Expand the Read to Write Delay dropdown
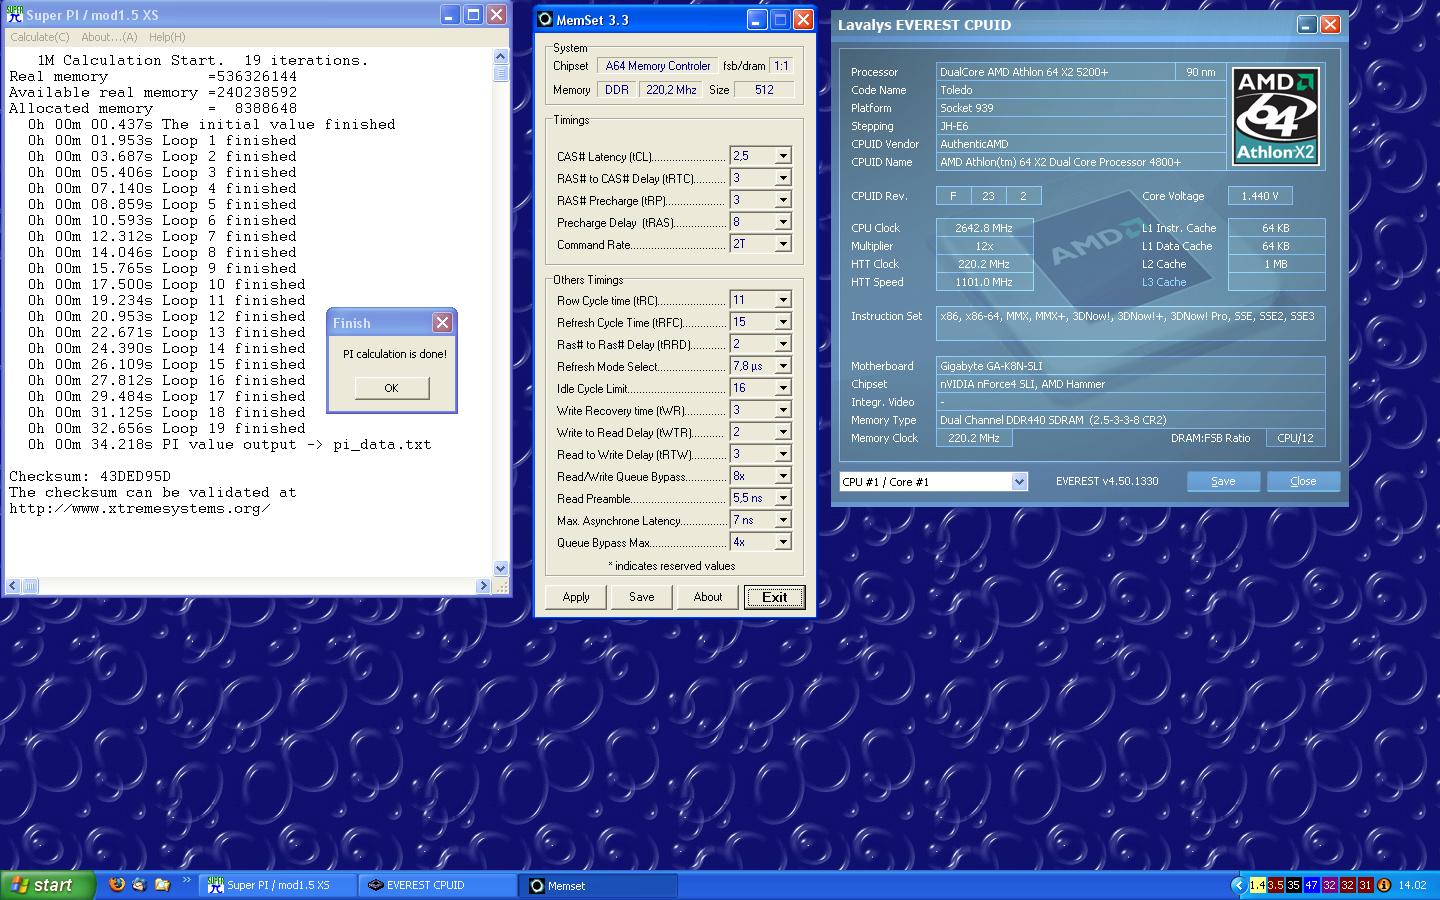Image resolution: width=1440 pixels, height=900 pixels. point(783,454)
